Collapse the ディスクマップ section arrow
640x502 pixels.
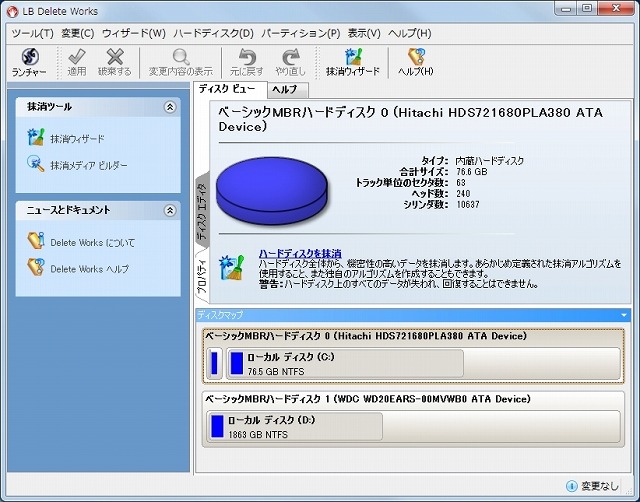[624, 315]
